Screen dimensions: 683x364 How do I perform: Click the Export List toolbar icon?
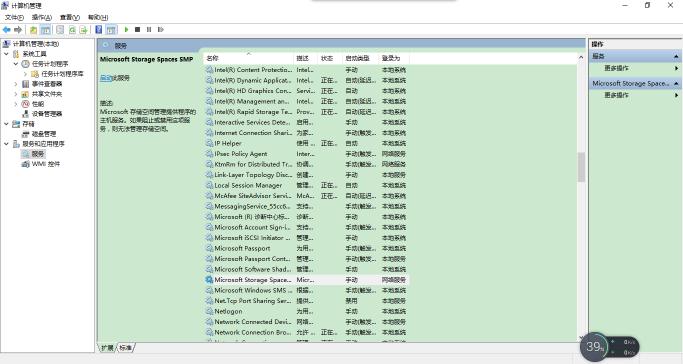83,30
